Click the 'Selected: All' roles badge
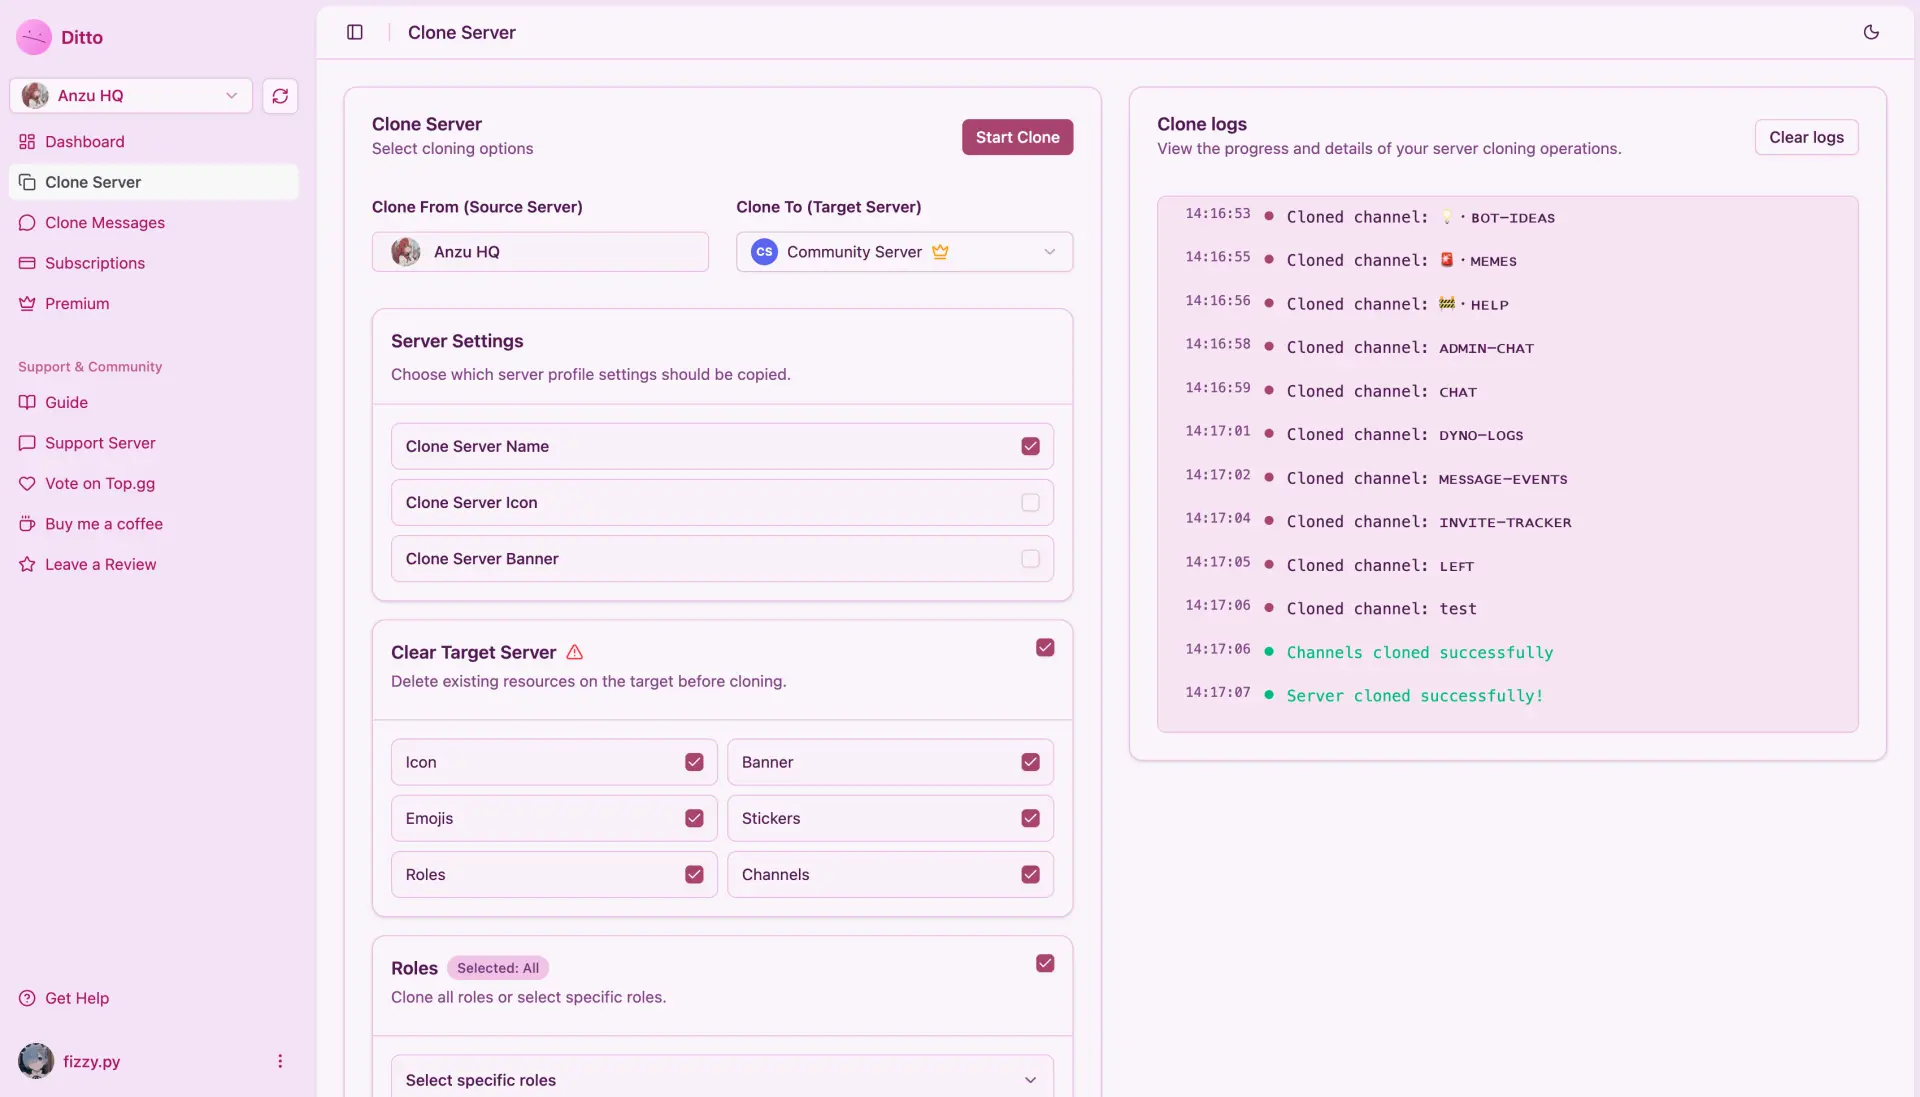Image resolution: width=1920 pixels, height=1097 pixels. pos(497,968)
